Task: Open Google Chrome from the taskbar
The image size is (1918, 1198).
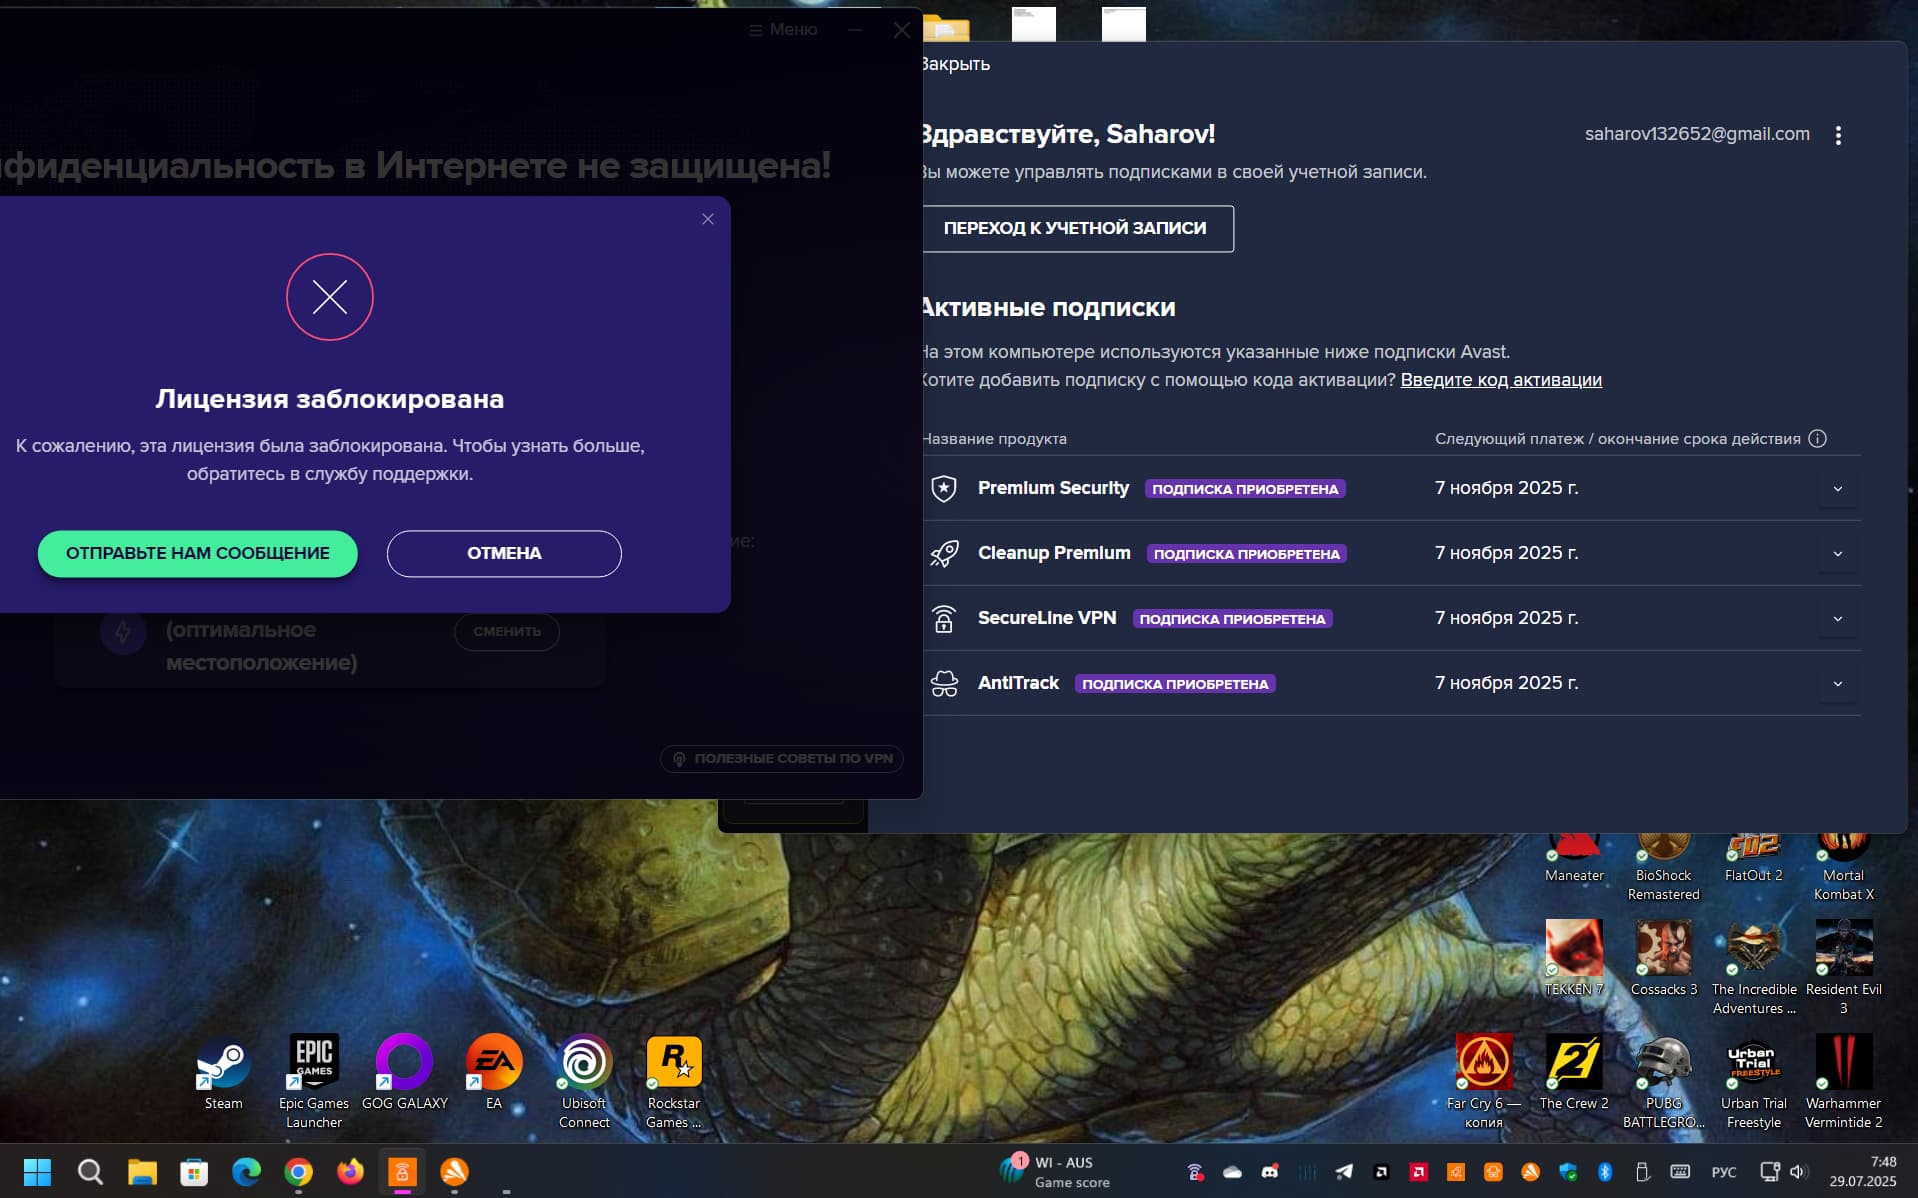Action: [x=298, y=1171]
